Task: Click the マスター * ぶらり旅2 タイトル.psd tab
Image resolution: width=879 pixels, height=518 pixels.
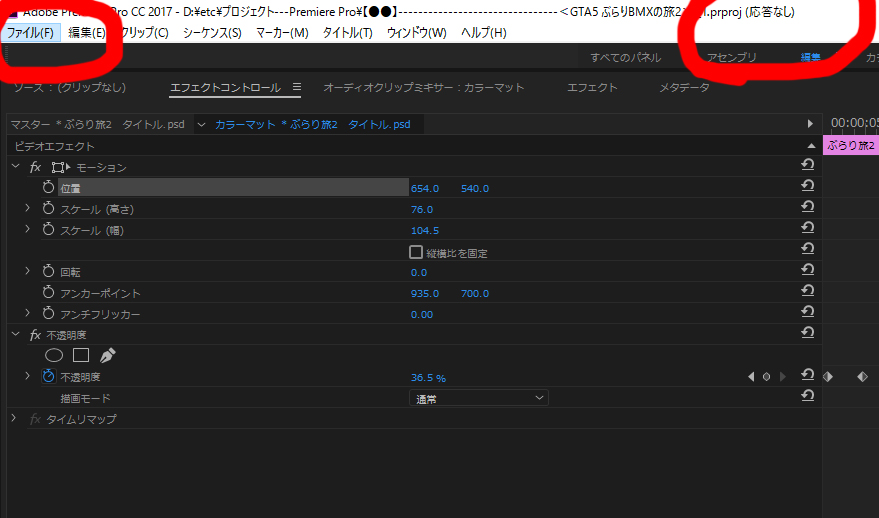Action: pyautogui.click(x=98, y=124)
